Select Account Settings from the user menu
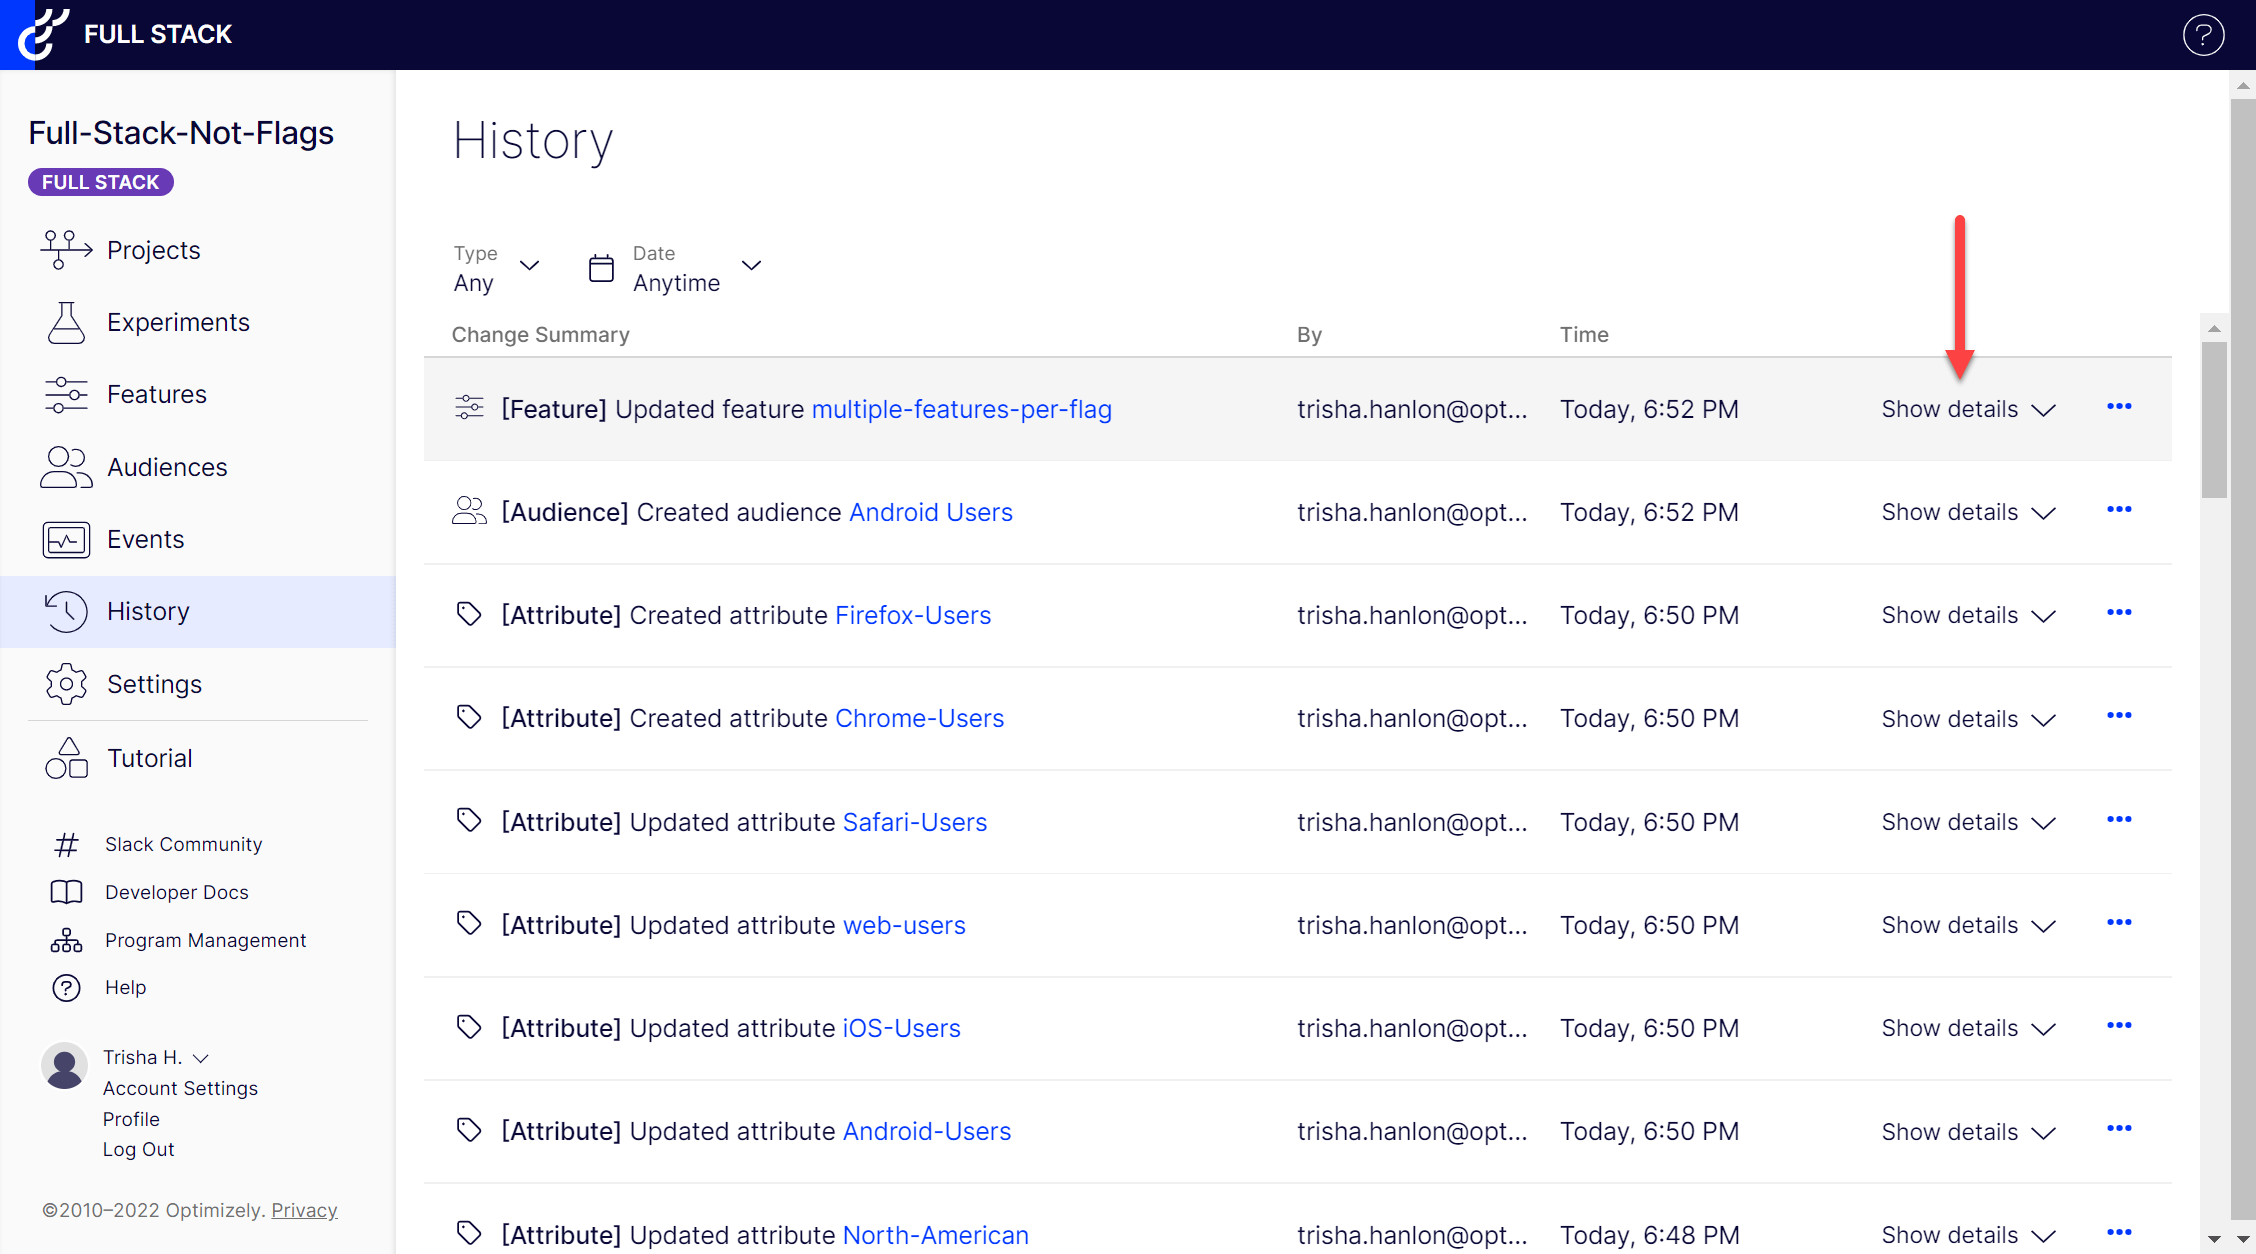Screen dimensions: 2256x1254 (x=180, y=1088)
